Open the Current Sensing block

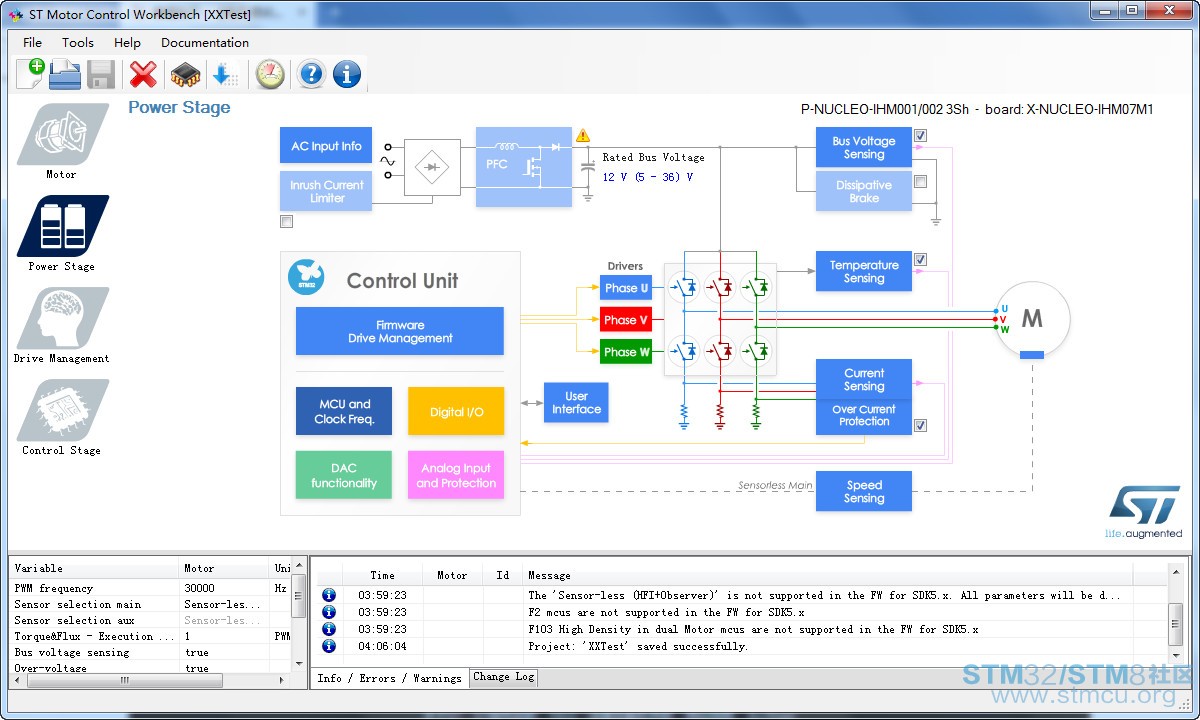[x=864, y=379]
